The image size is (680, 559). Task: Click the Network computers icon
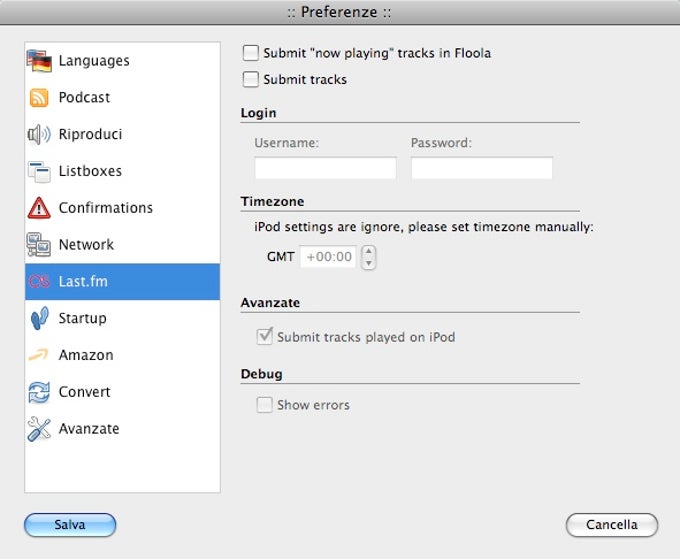(39, 245)
